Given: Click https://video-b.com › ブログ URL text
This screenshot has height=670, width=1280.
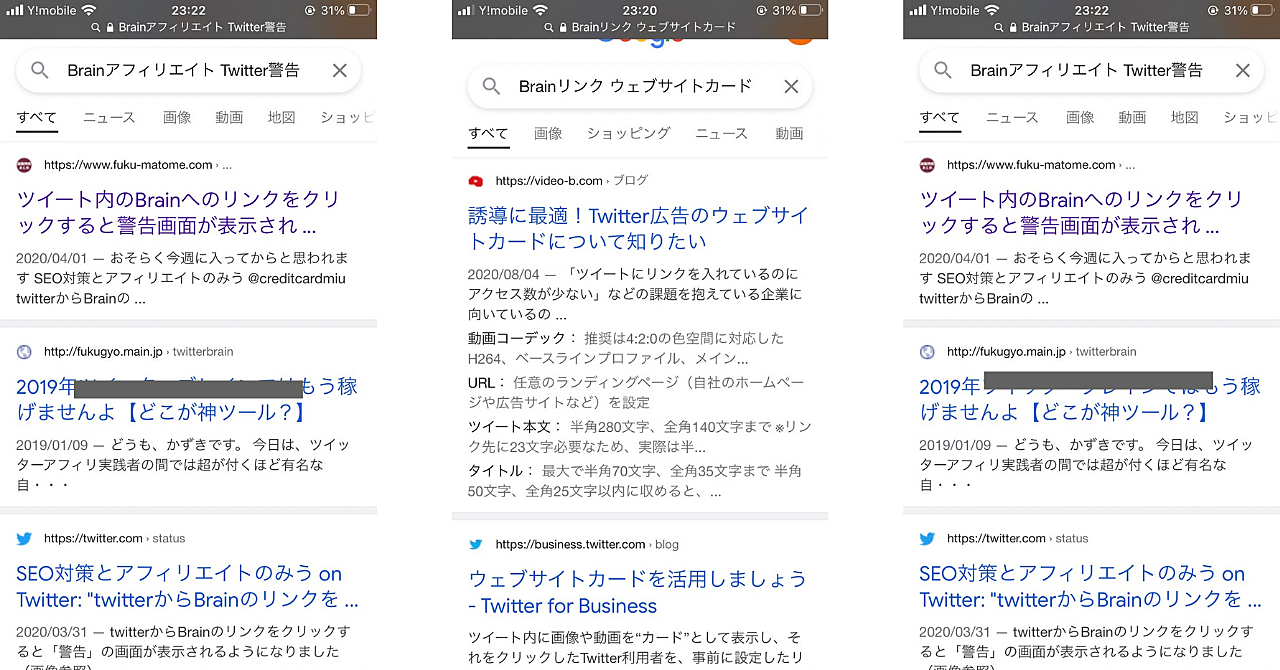Looking at the screenshot, I should click(572, 181).
